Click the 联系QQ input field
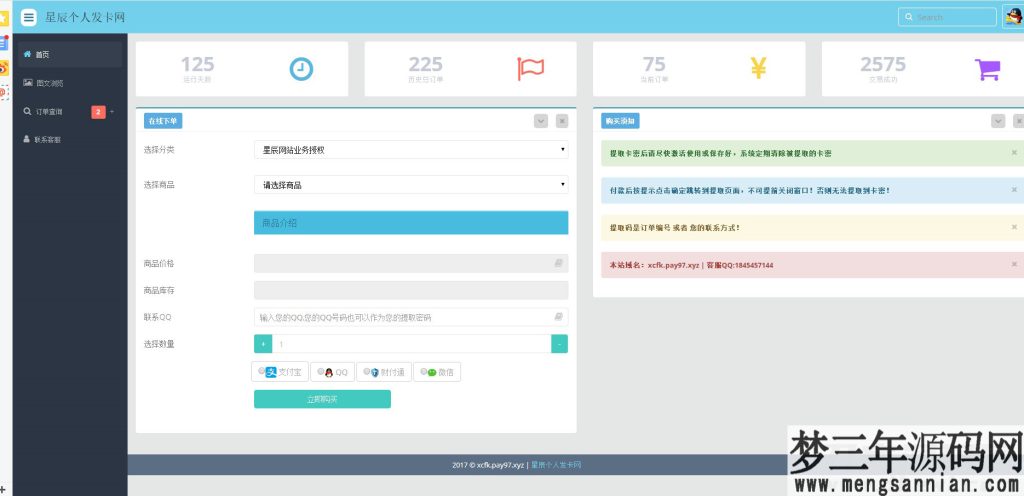The image size is (1024, 496). point(404,317)
